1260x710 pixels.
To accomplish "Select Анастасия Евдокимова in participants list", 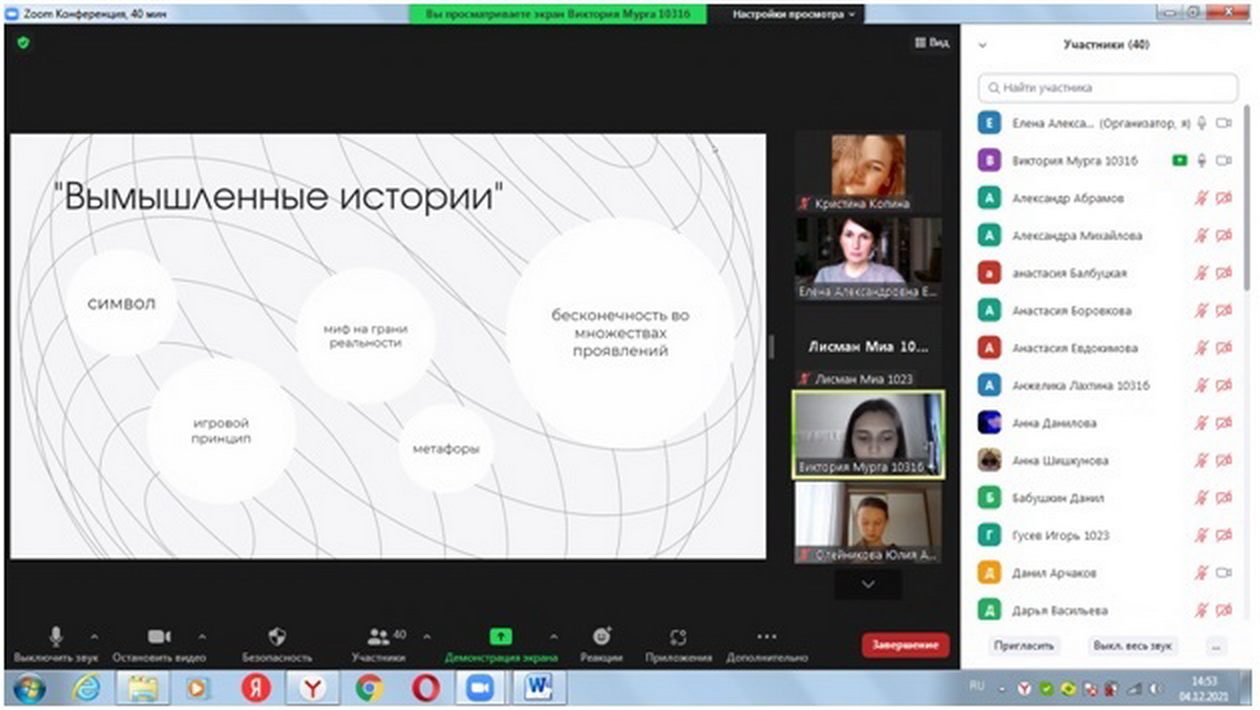I will point(1105,348).
